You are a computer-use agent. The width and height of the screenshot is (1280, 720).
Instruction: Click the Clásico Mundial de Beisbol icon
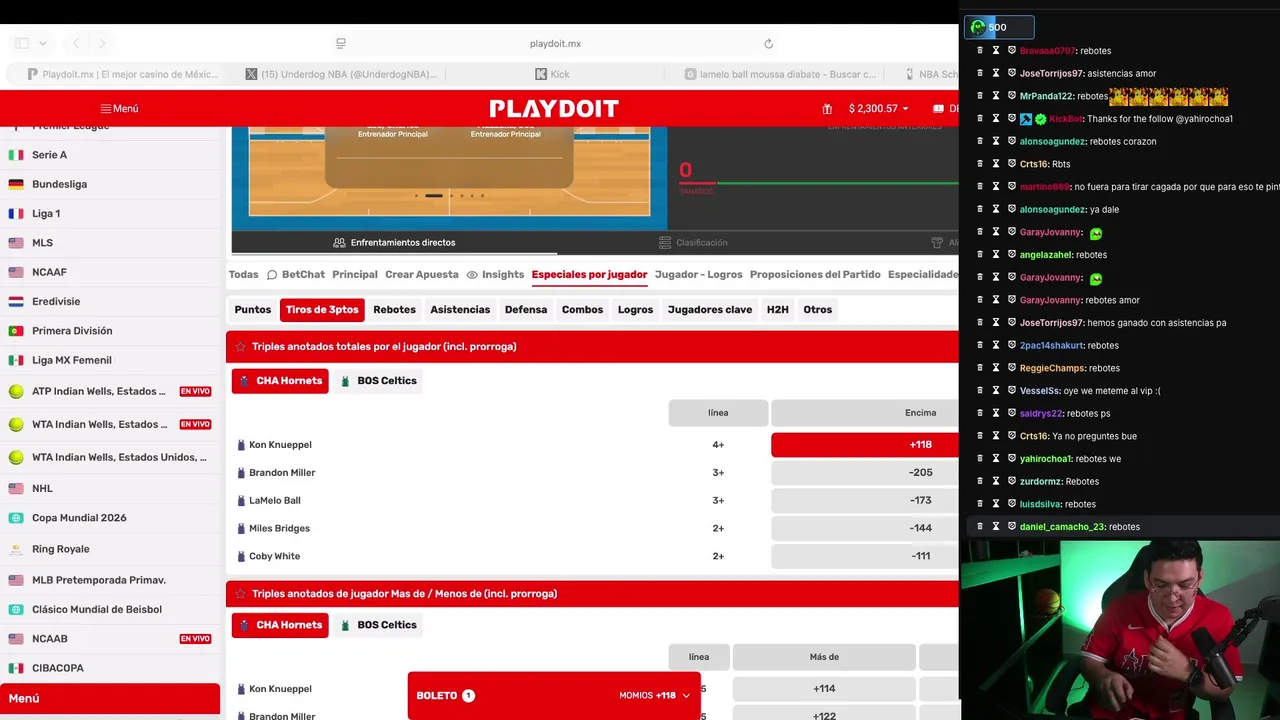[x=16, y=609]
